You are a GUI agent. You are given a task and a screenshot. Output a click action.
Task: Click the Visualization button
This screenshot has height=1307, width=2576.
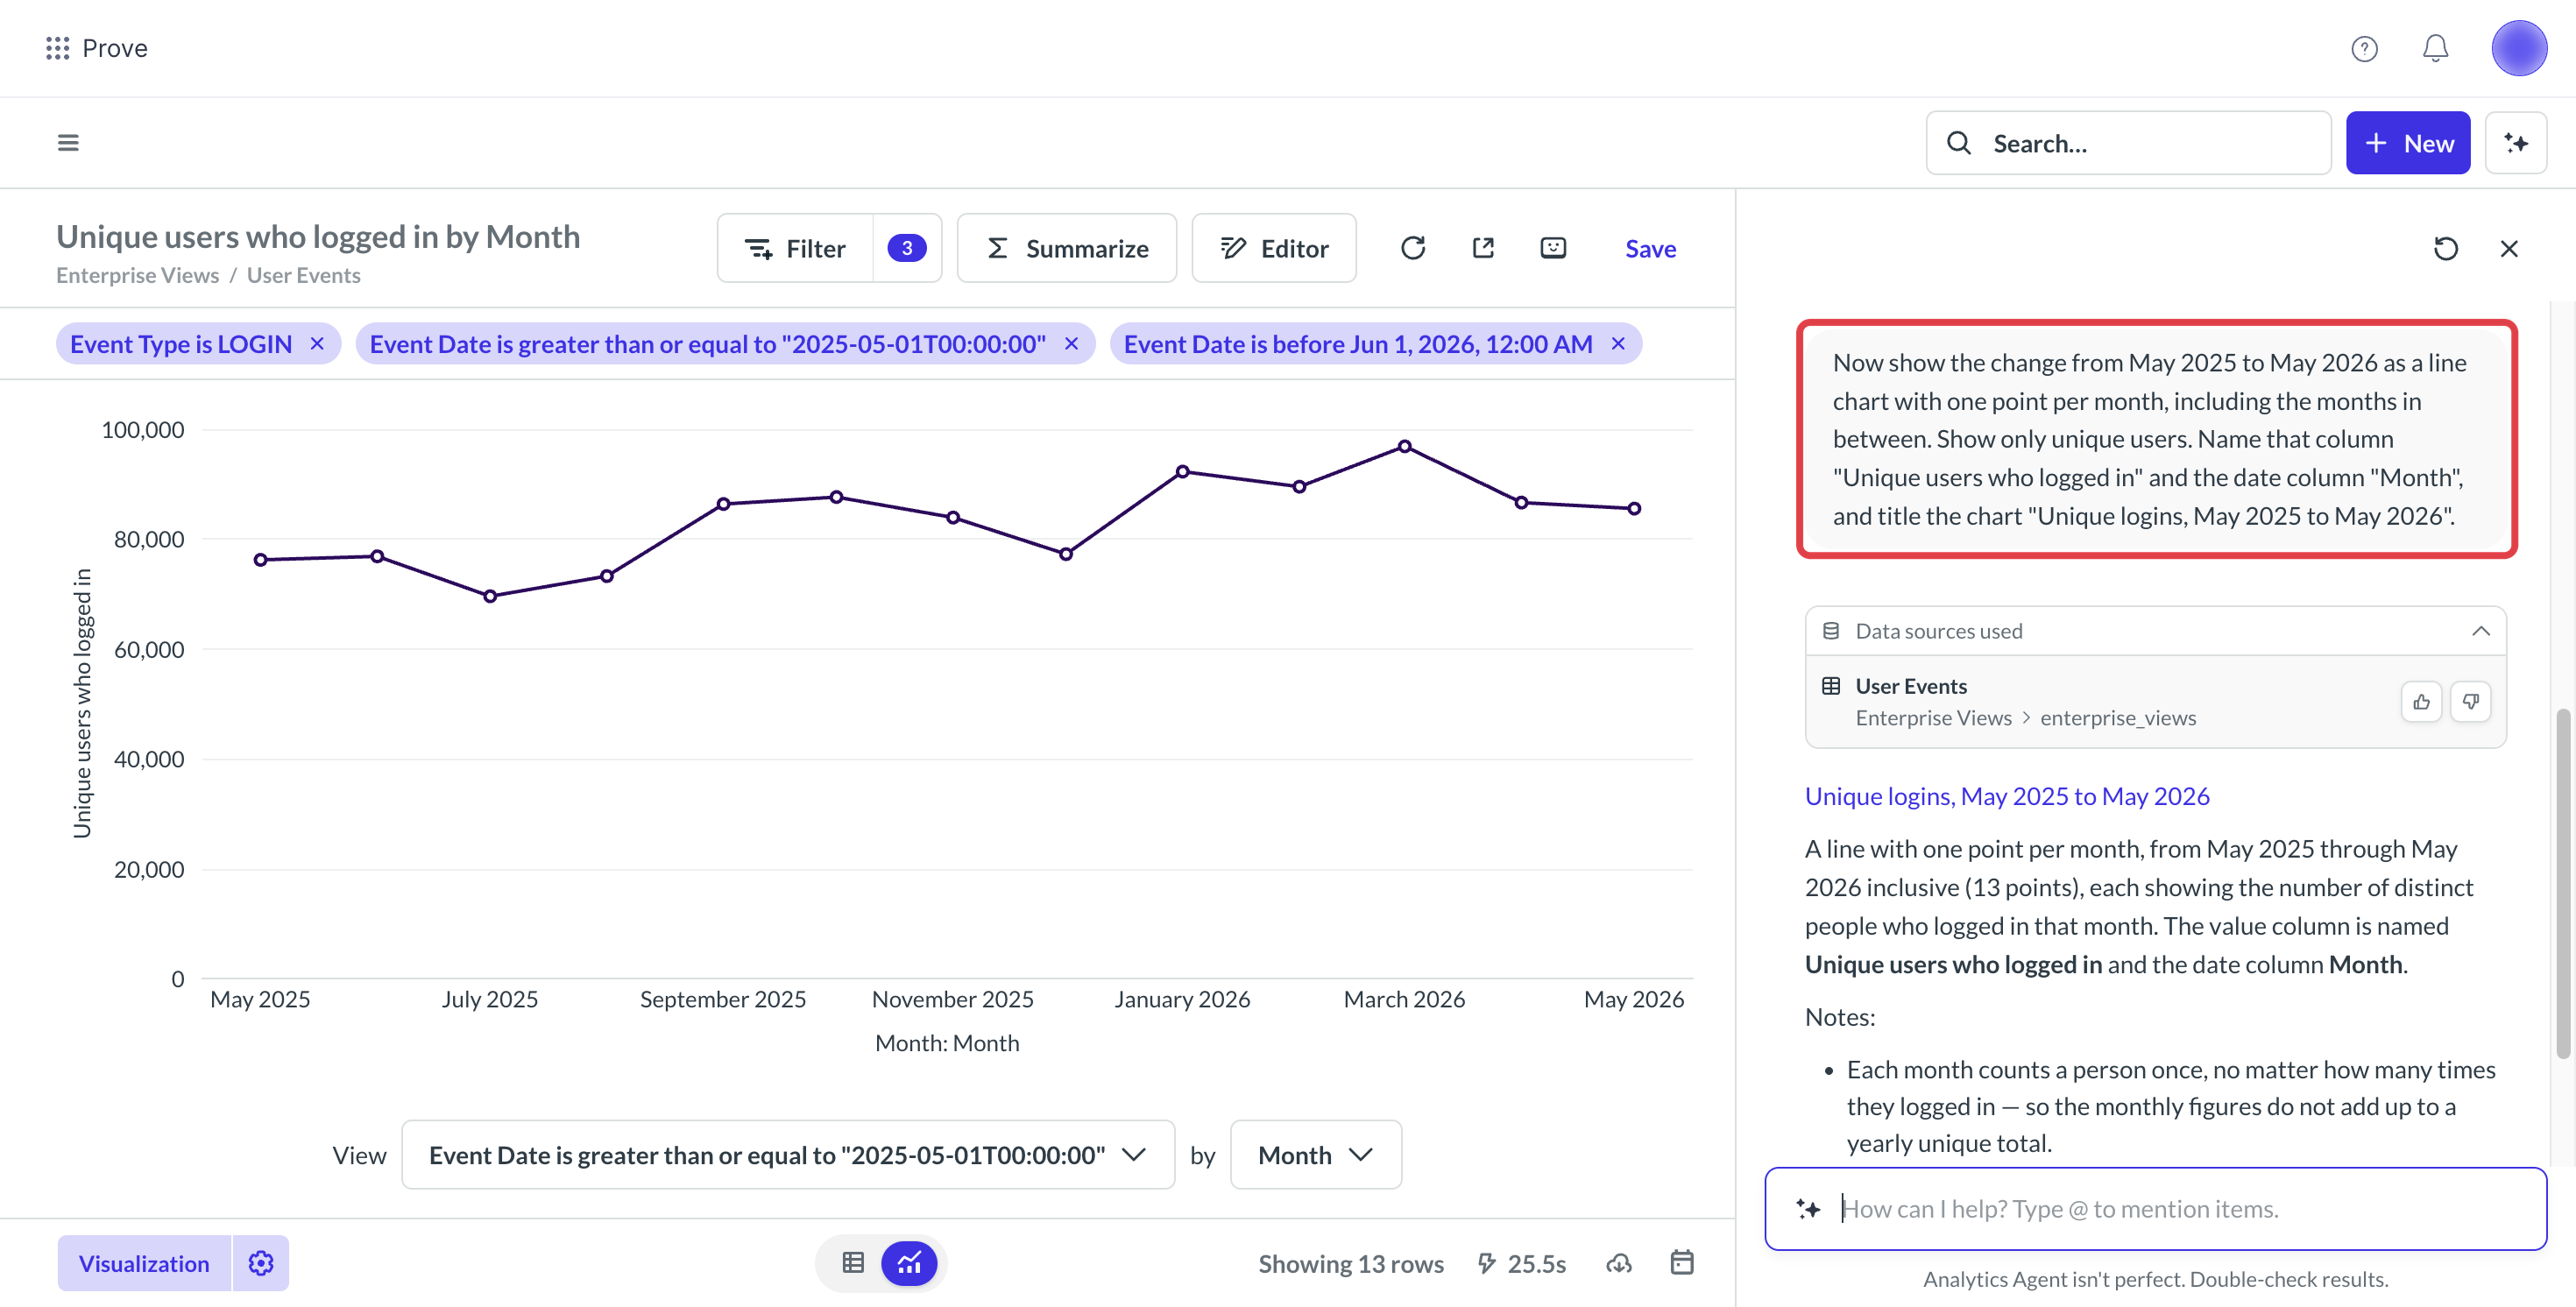coord(144,1263)
